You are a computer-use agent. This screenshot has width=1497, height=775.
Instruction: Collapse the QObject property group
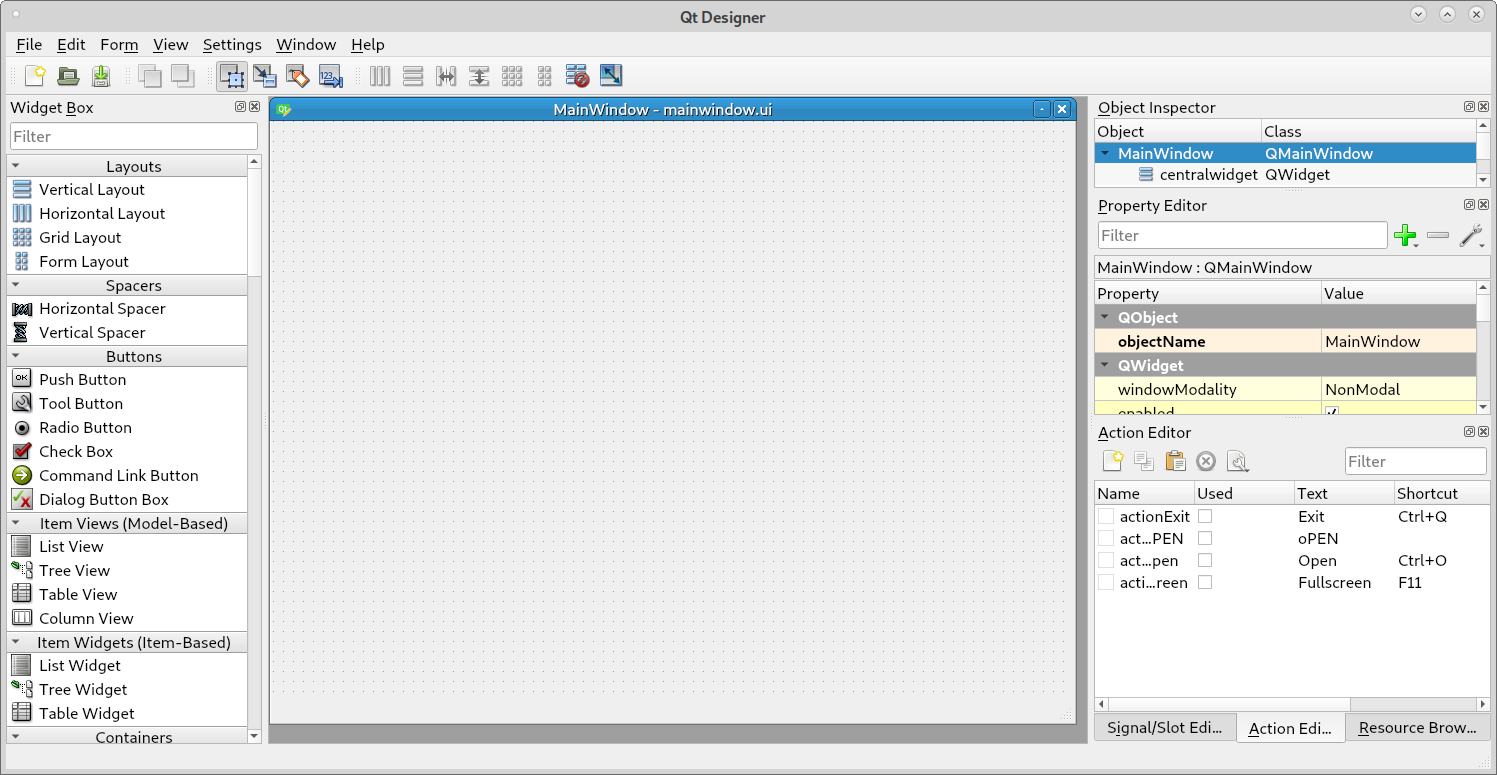click(x=1105, y=317)
